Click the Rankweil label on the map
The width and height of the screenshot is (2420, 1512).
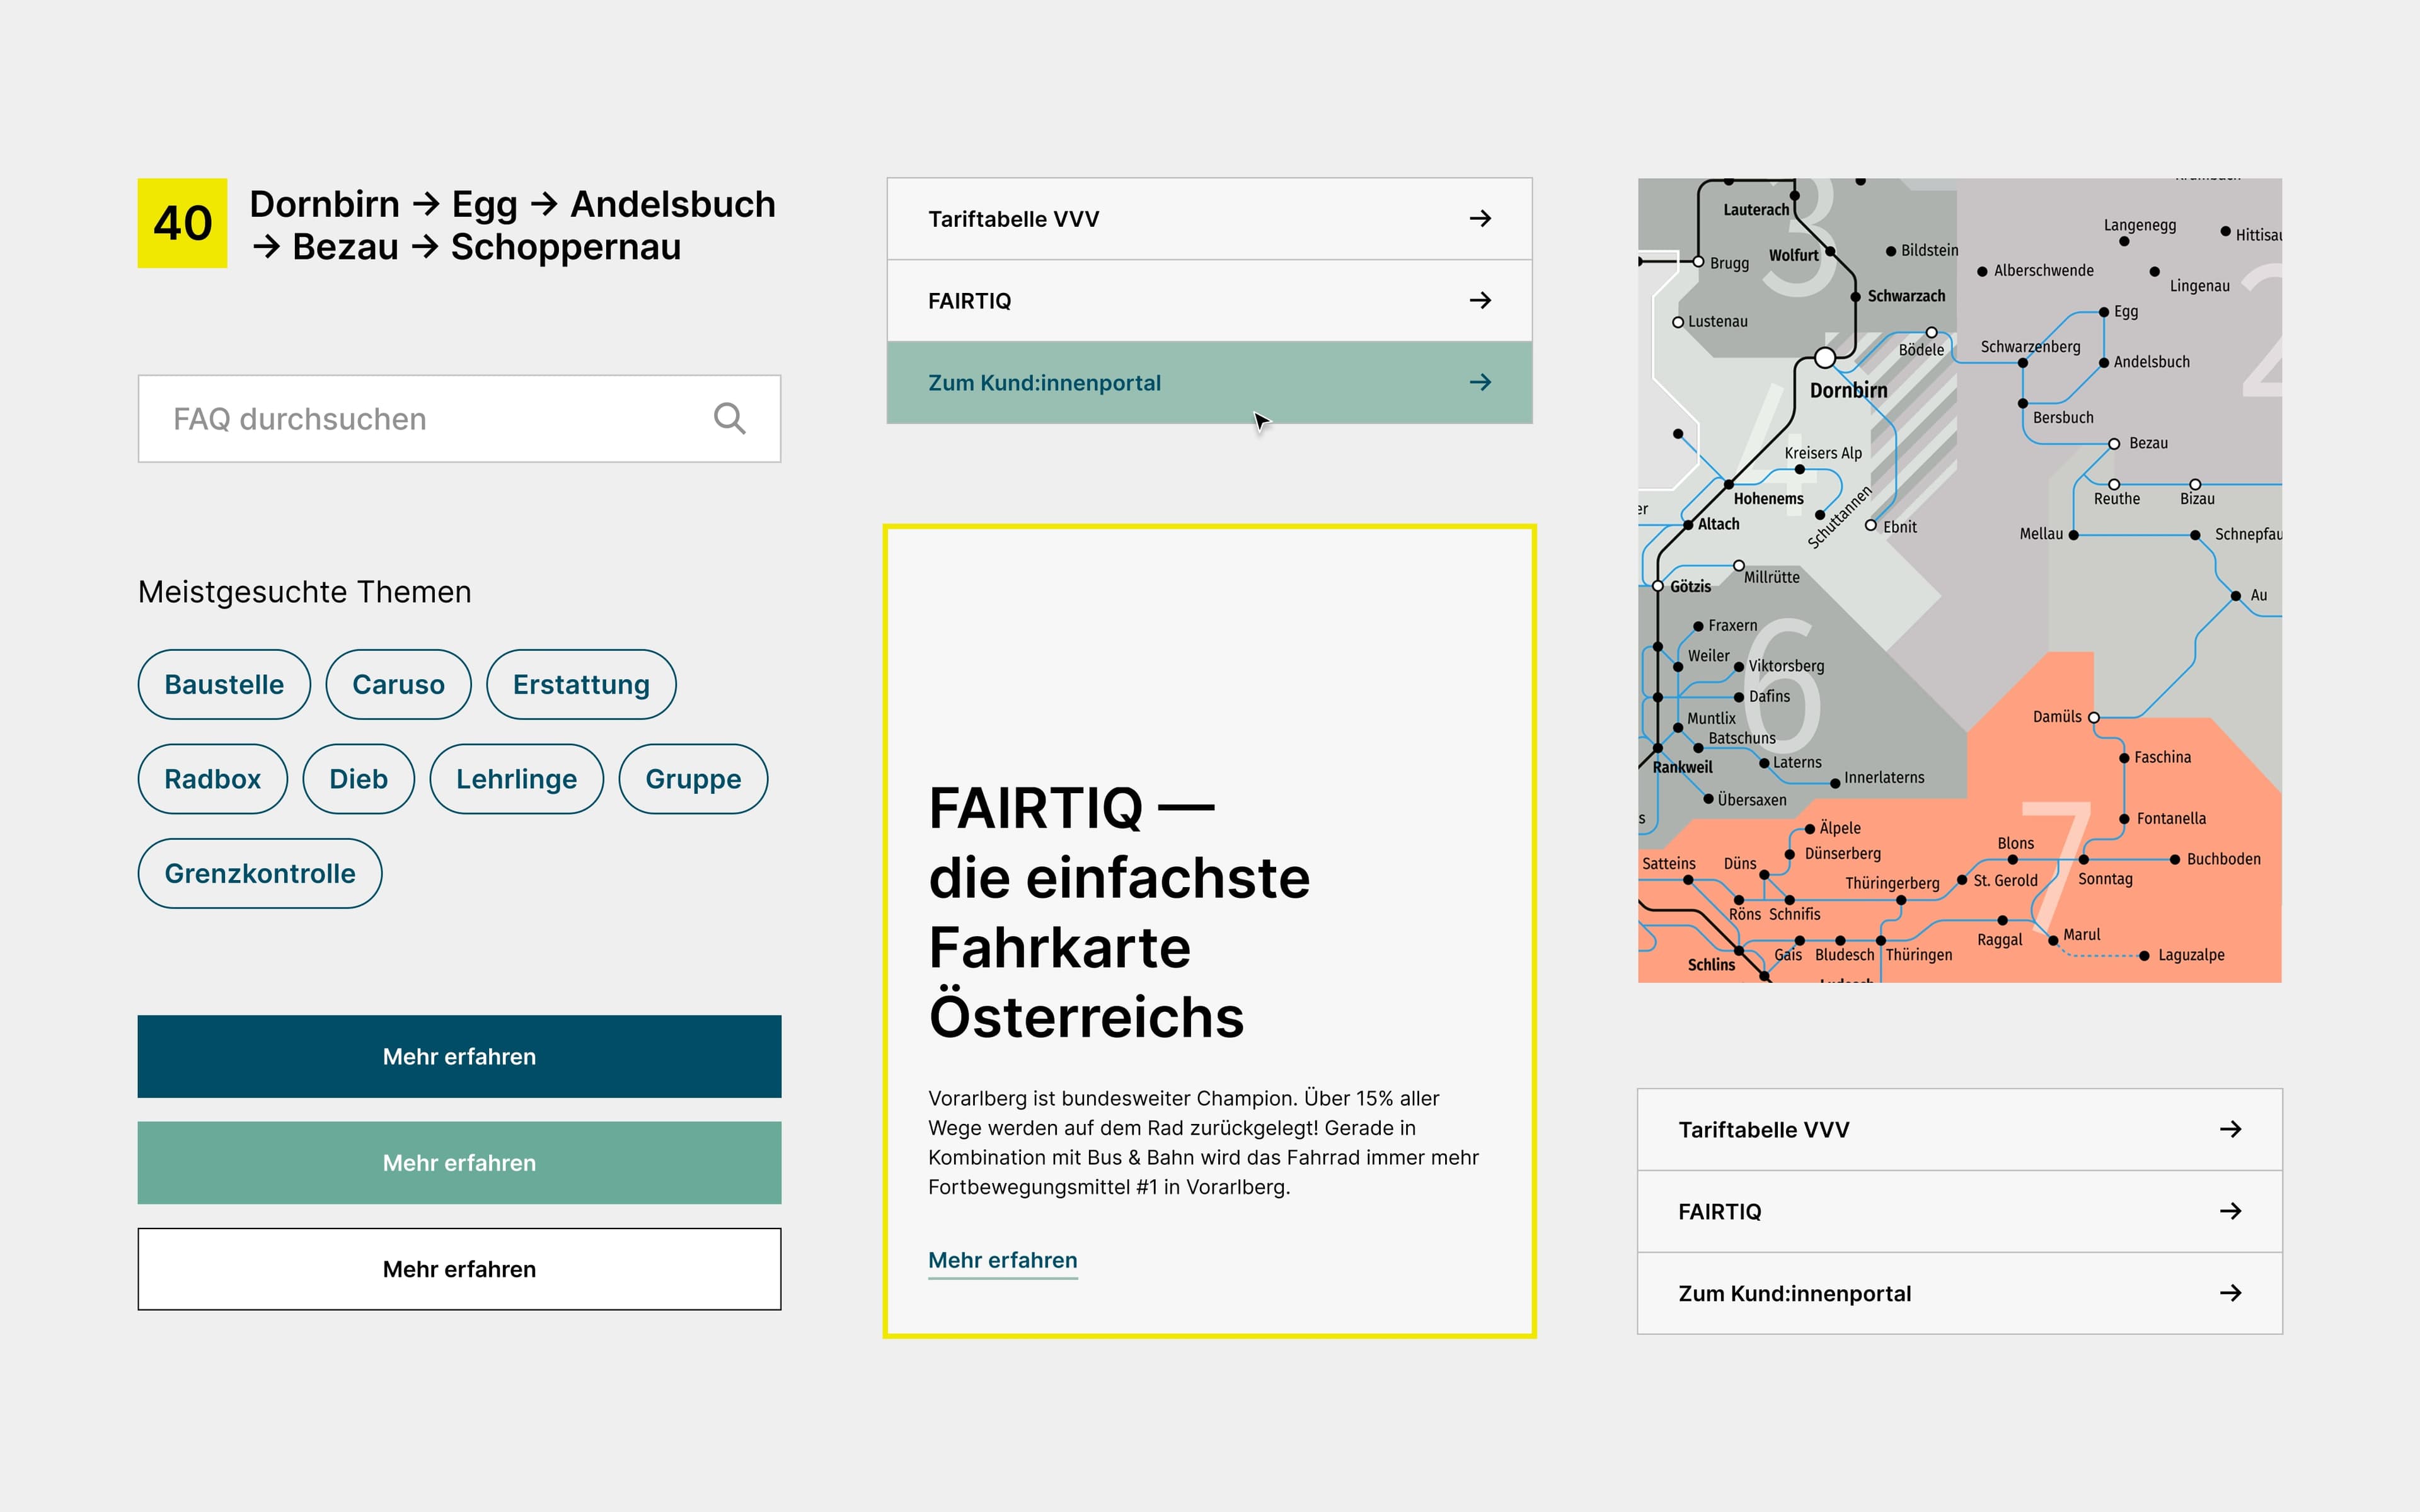click(x=1682, y=767)
